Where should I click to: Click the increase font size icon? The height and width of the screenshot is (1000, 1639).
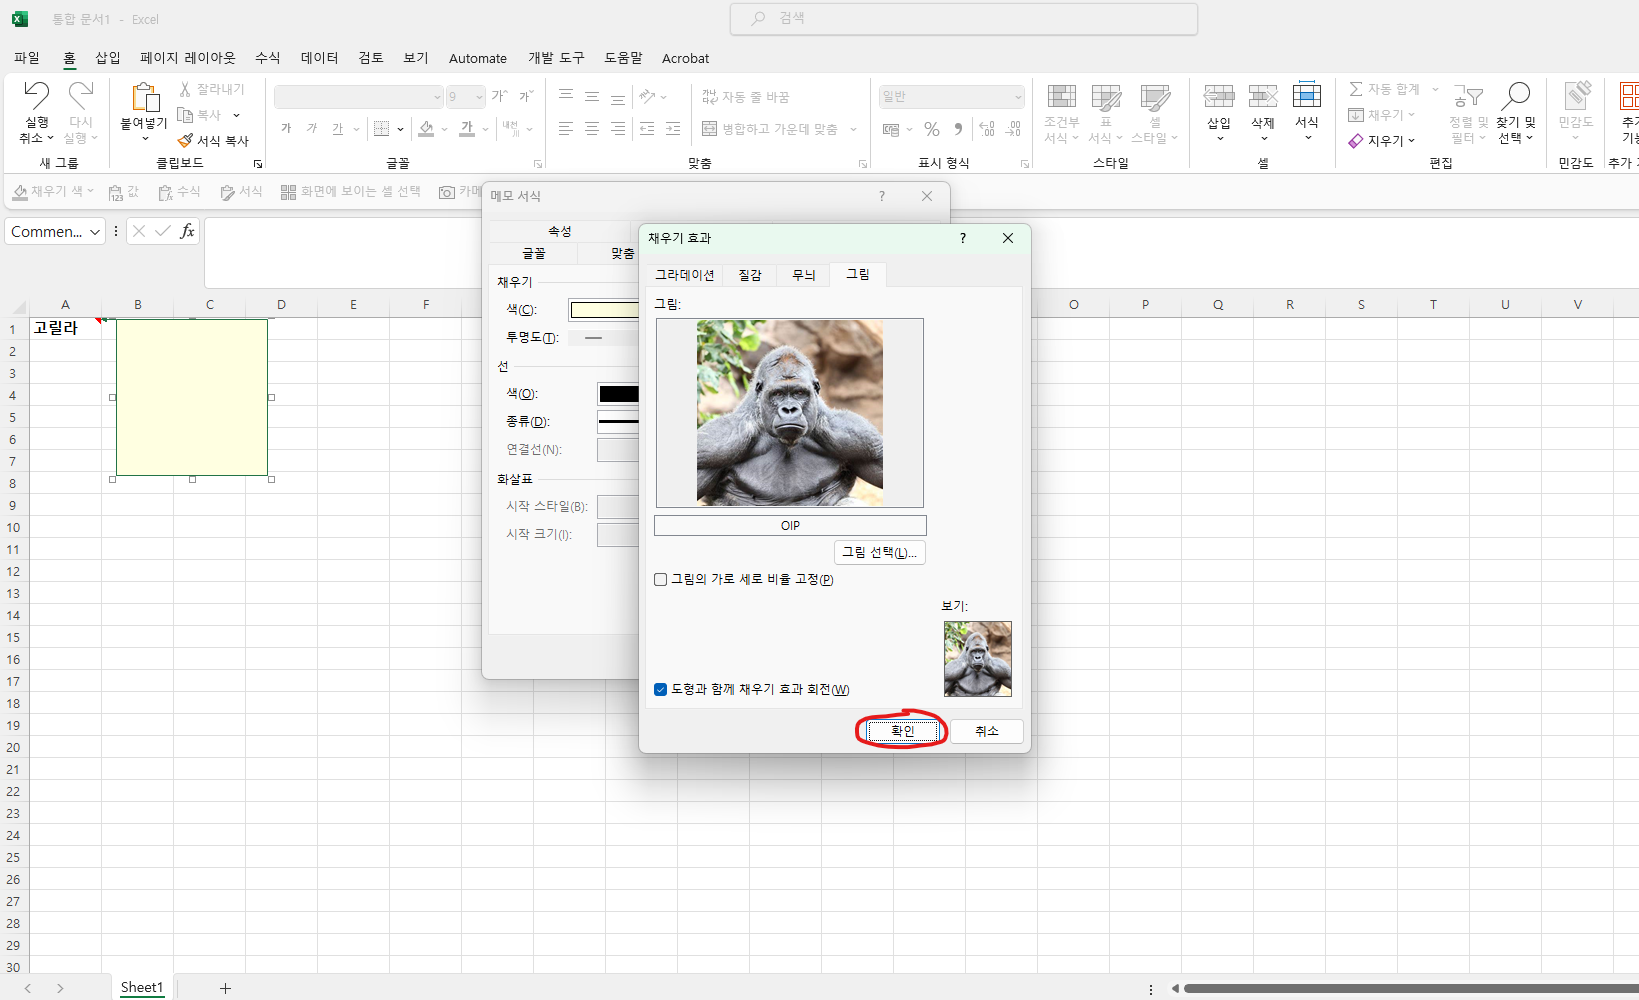pos(499,96)
